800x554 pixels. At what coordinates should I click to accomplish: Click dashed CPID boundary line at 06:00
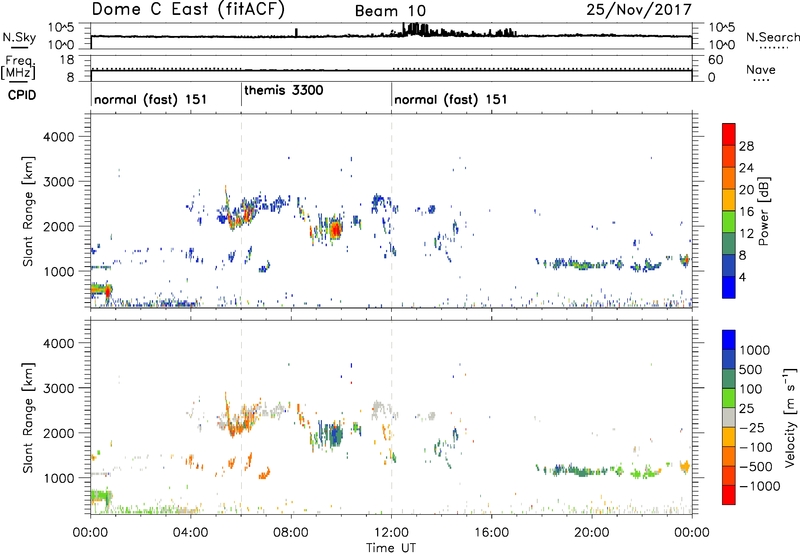241,211
